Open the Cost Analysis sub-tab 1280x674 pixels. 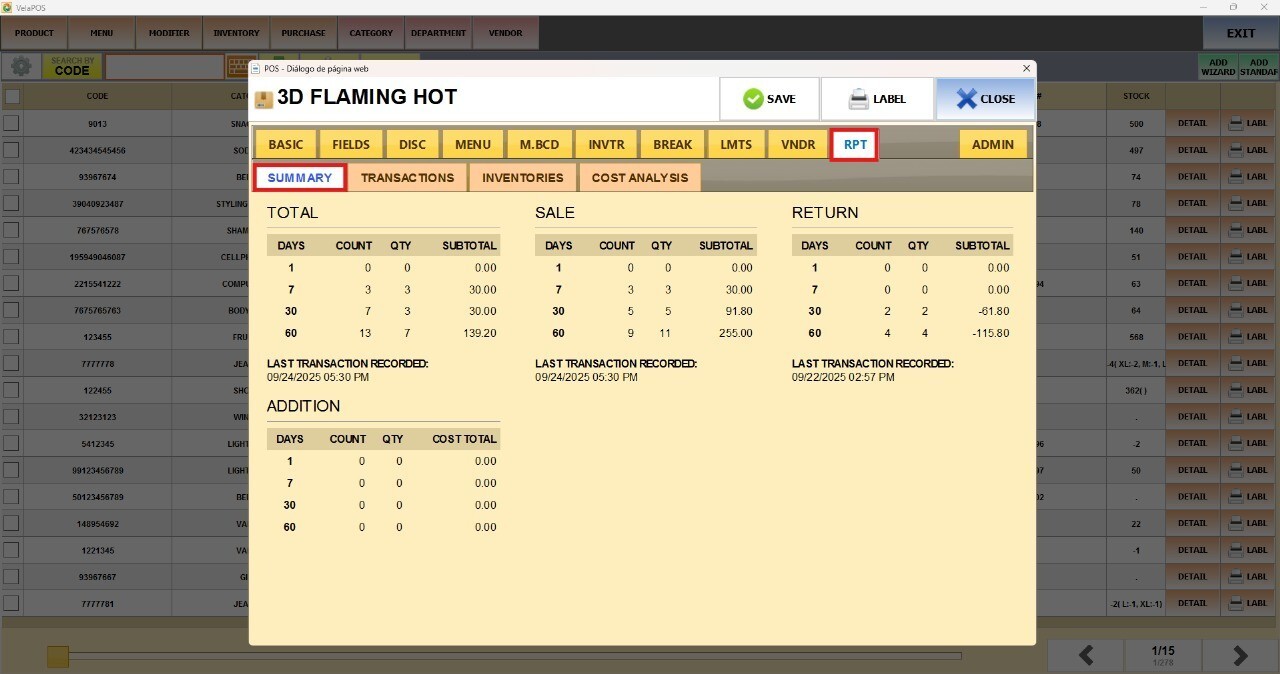coord(640,178)
